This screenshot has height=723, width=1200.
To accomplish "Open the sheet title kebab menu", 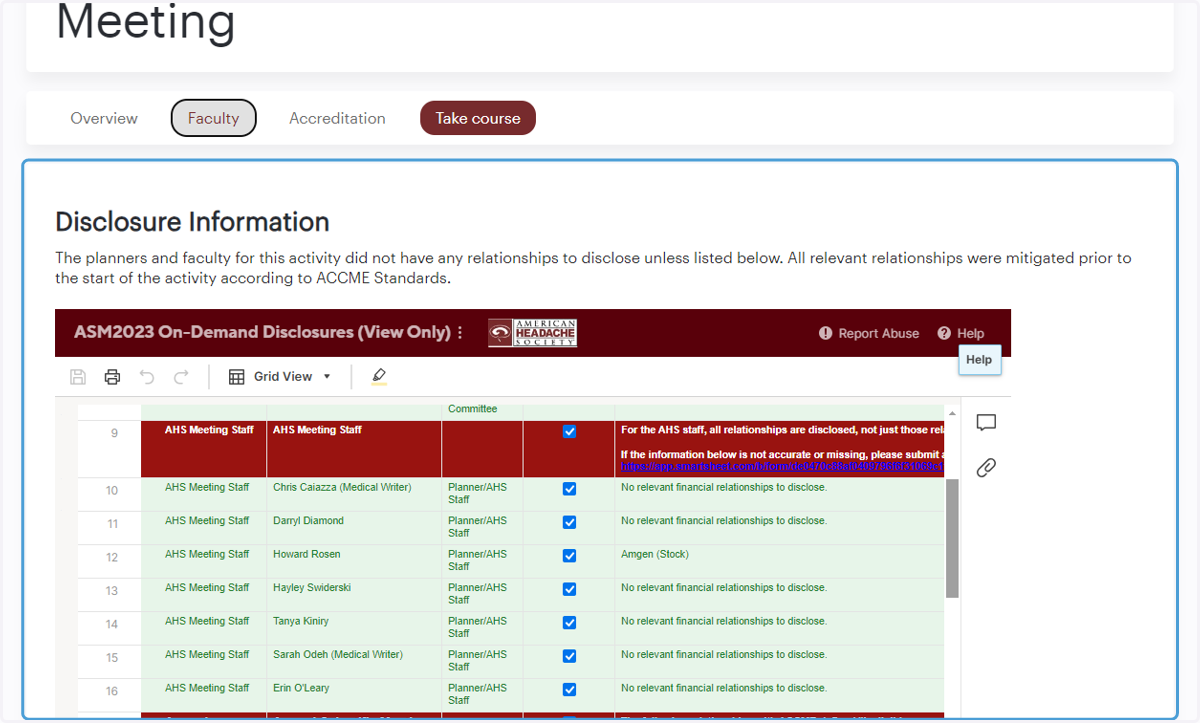I will (x=460, y=333).
